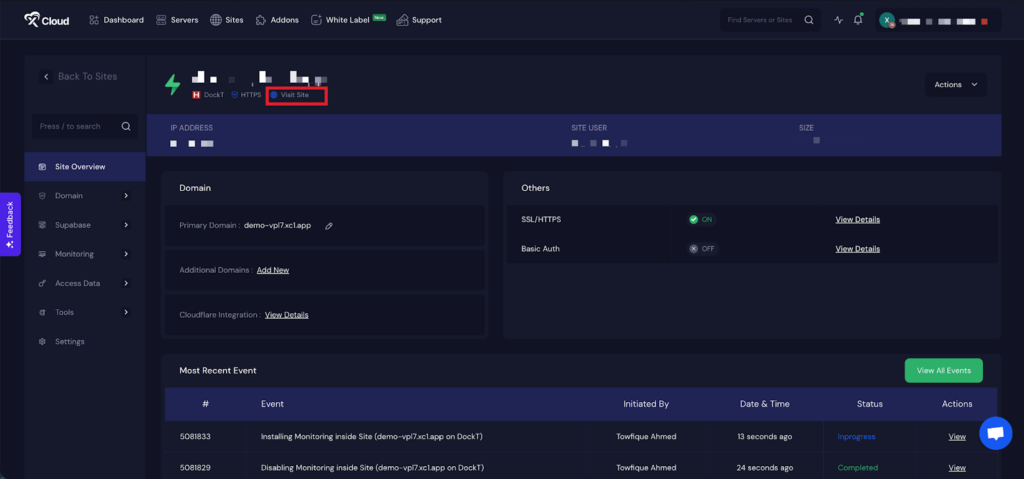This screenshot has width=1024, height=479.
Task: Edit primary domain with pencil icon
Action: coord(329,226)
